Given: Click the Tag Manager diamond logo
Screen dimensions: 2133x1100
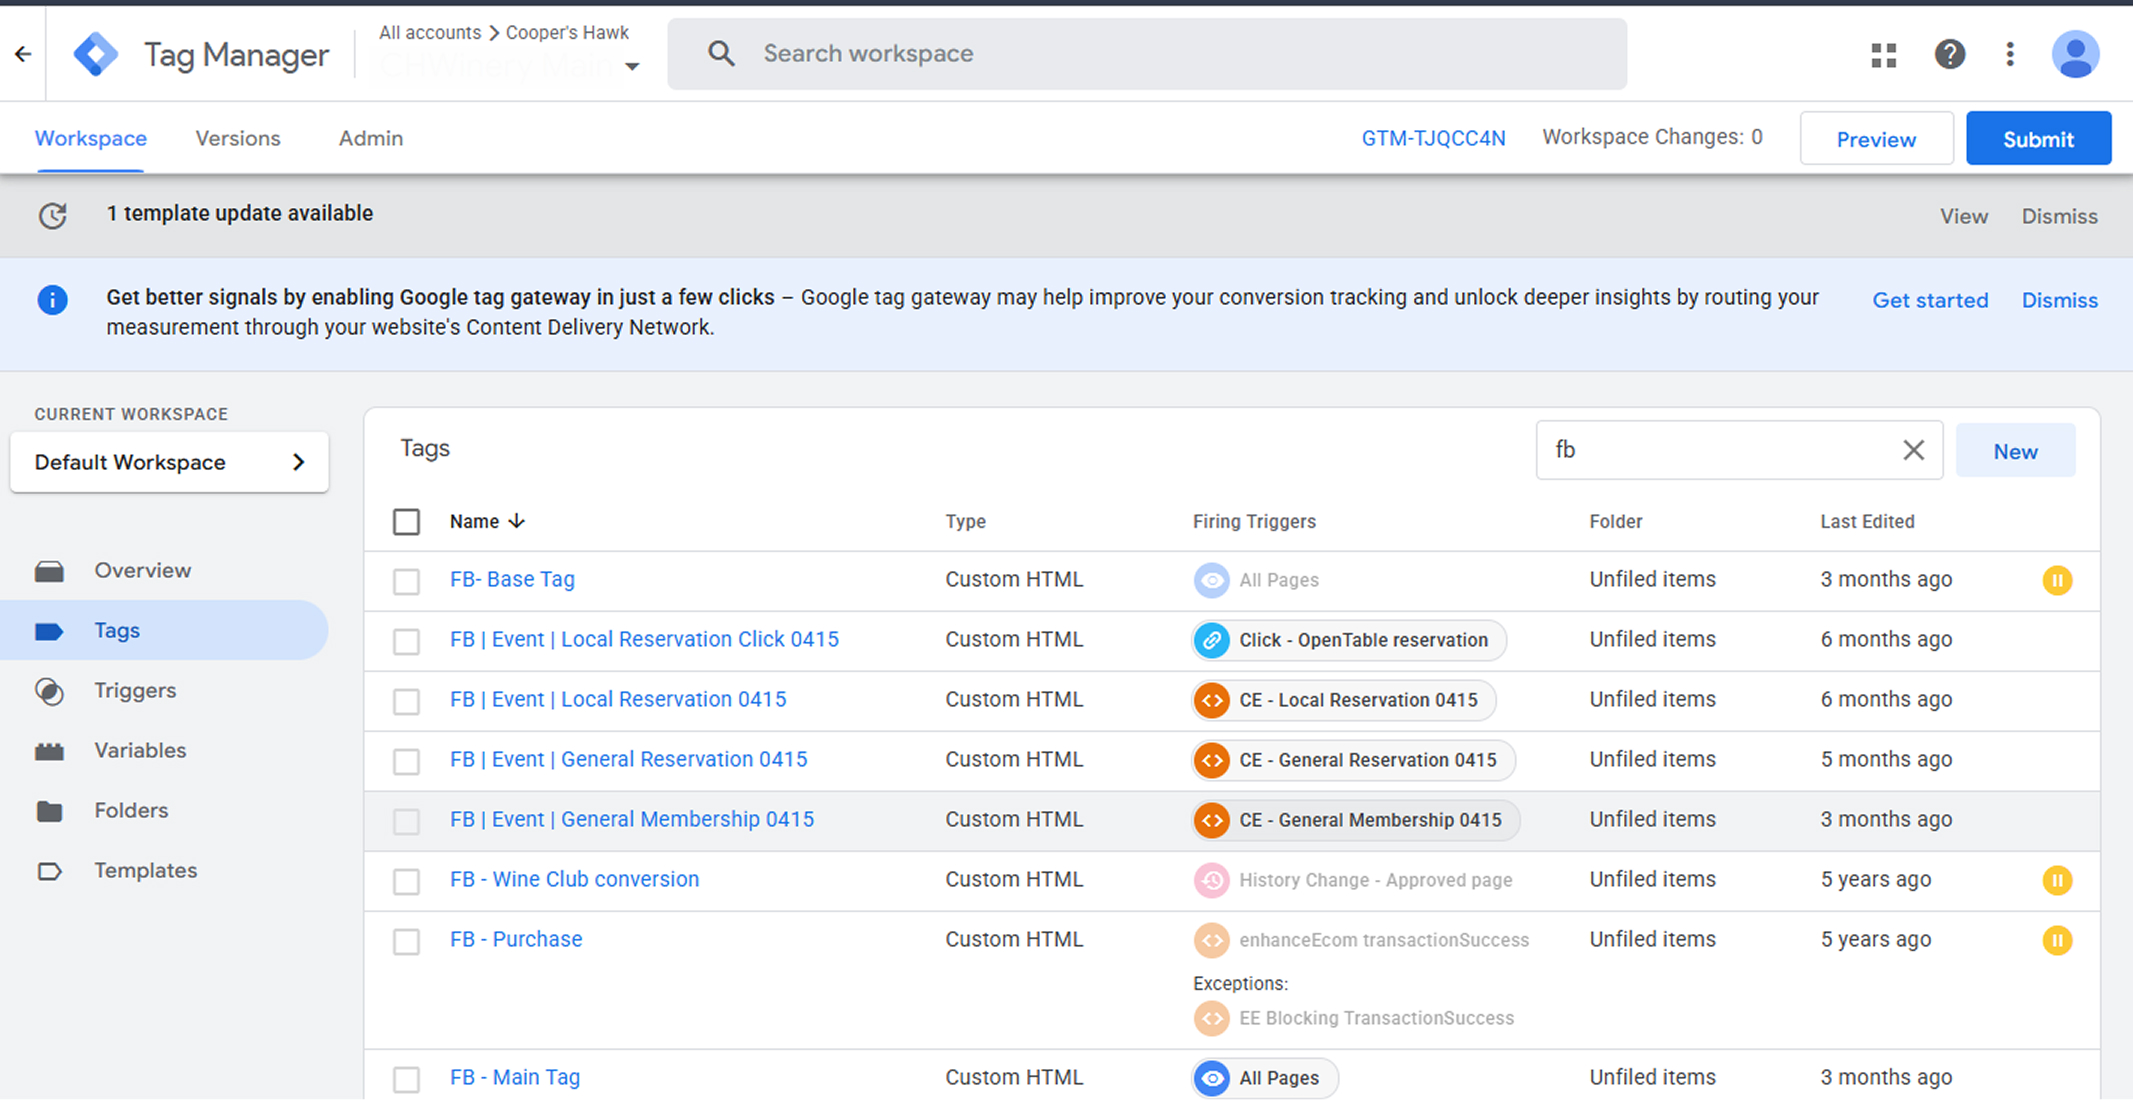Looking at the screenshot, I should click(x=96, y=54).
